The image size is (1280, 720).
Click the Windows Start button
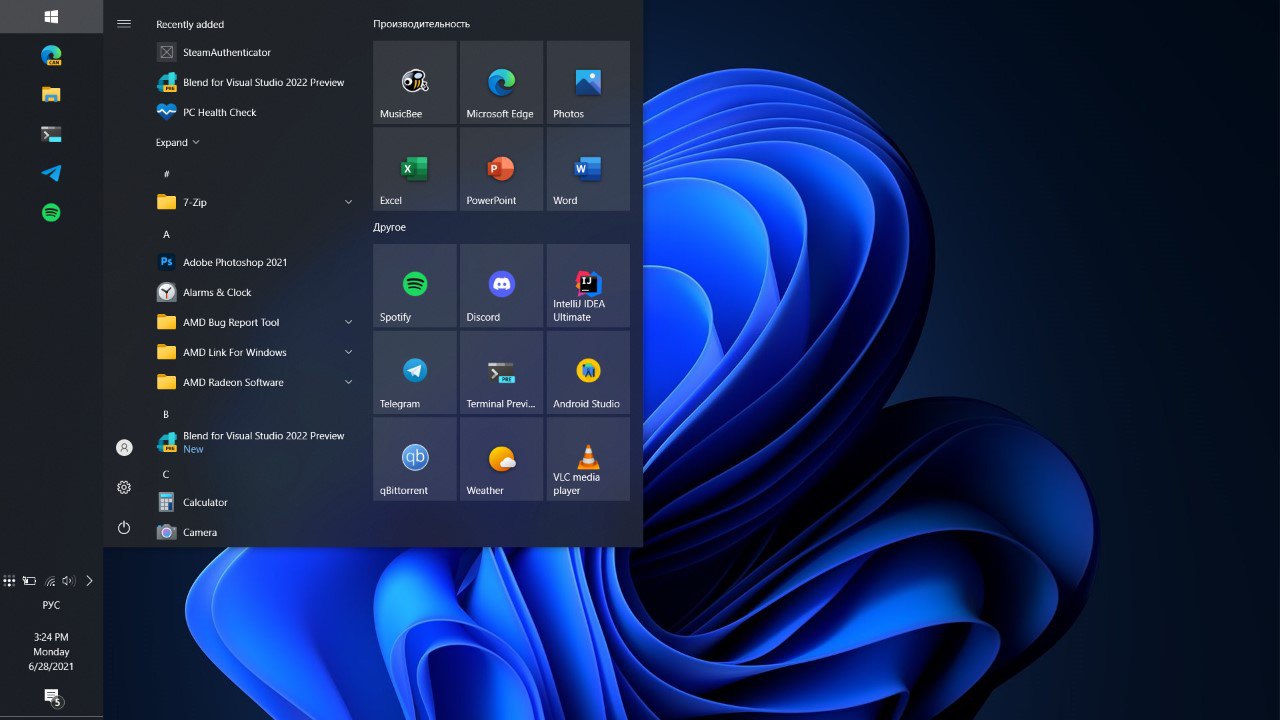[x=51, y=16]
